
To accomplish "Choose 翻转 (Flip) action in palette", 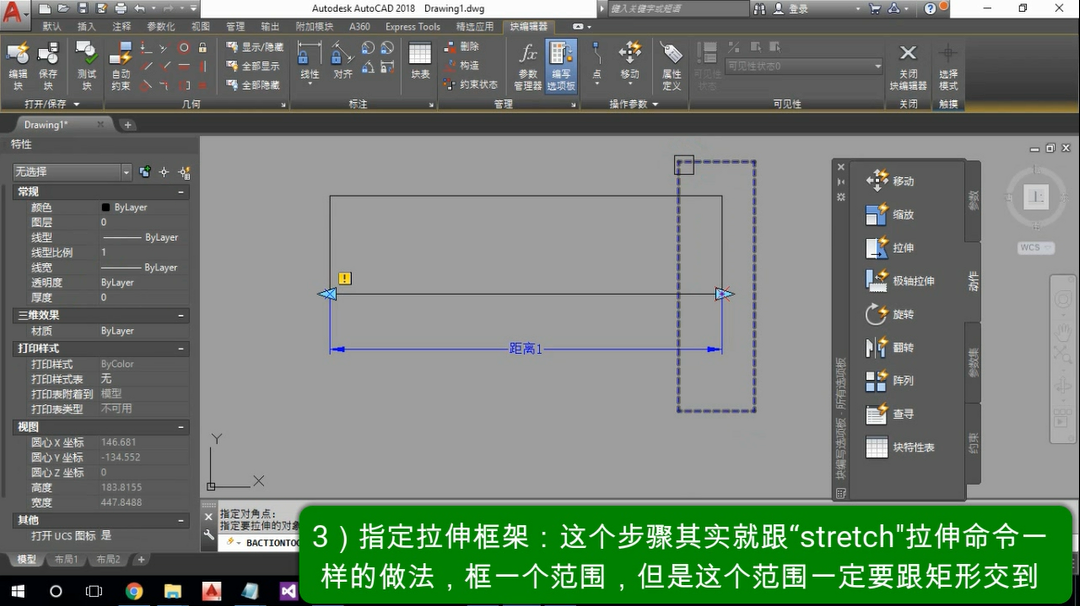I will click(890, 347).
